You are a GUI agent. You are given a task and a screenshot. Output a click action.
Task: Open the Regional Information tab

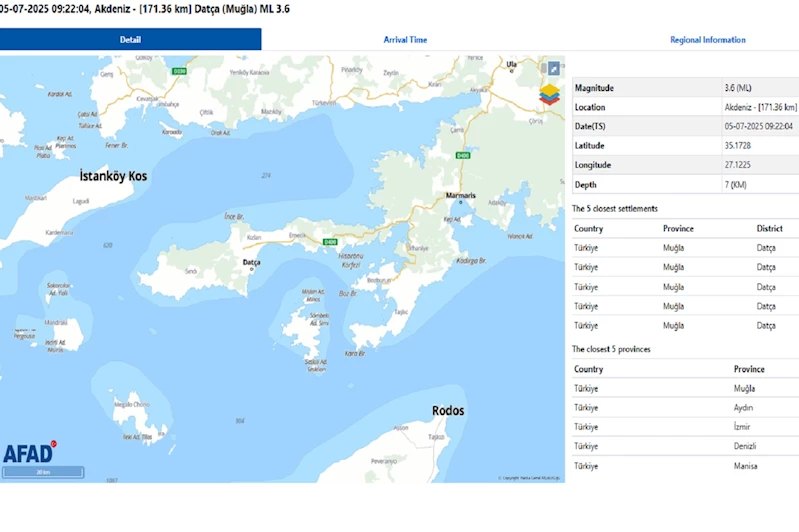707,40
